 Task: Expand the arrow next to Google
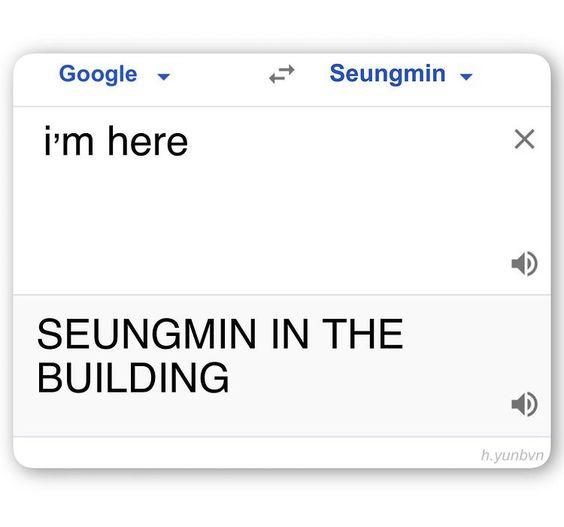(164, 76)
